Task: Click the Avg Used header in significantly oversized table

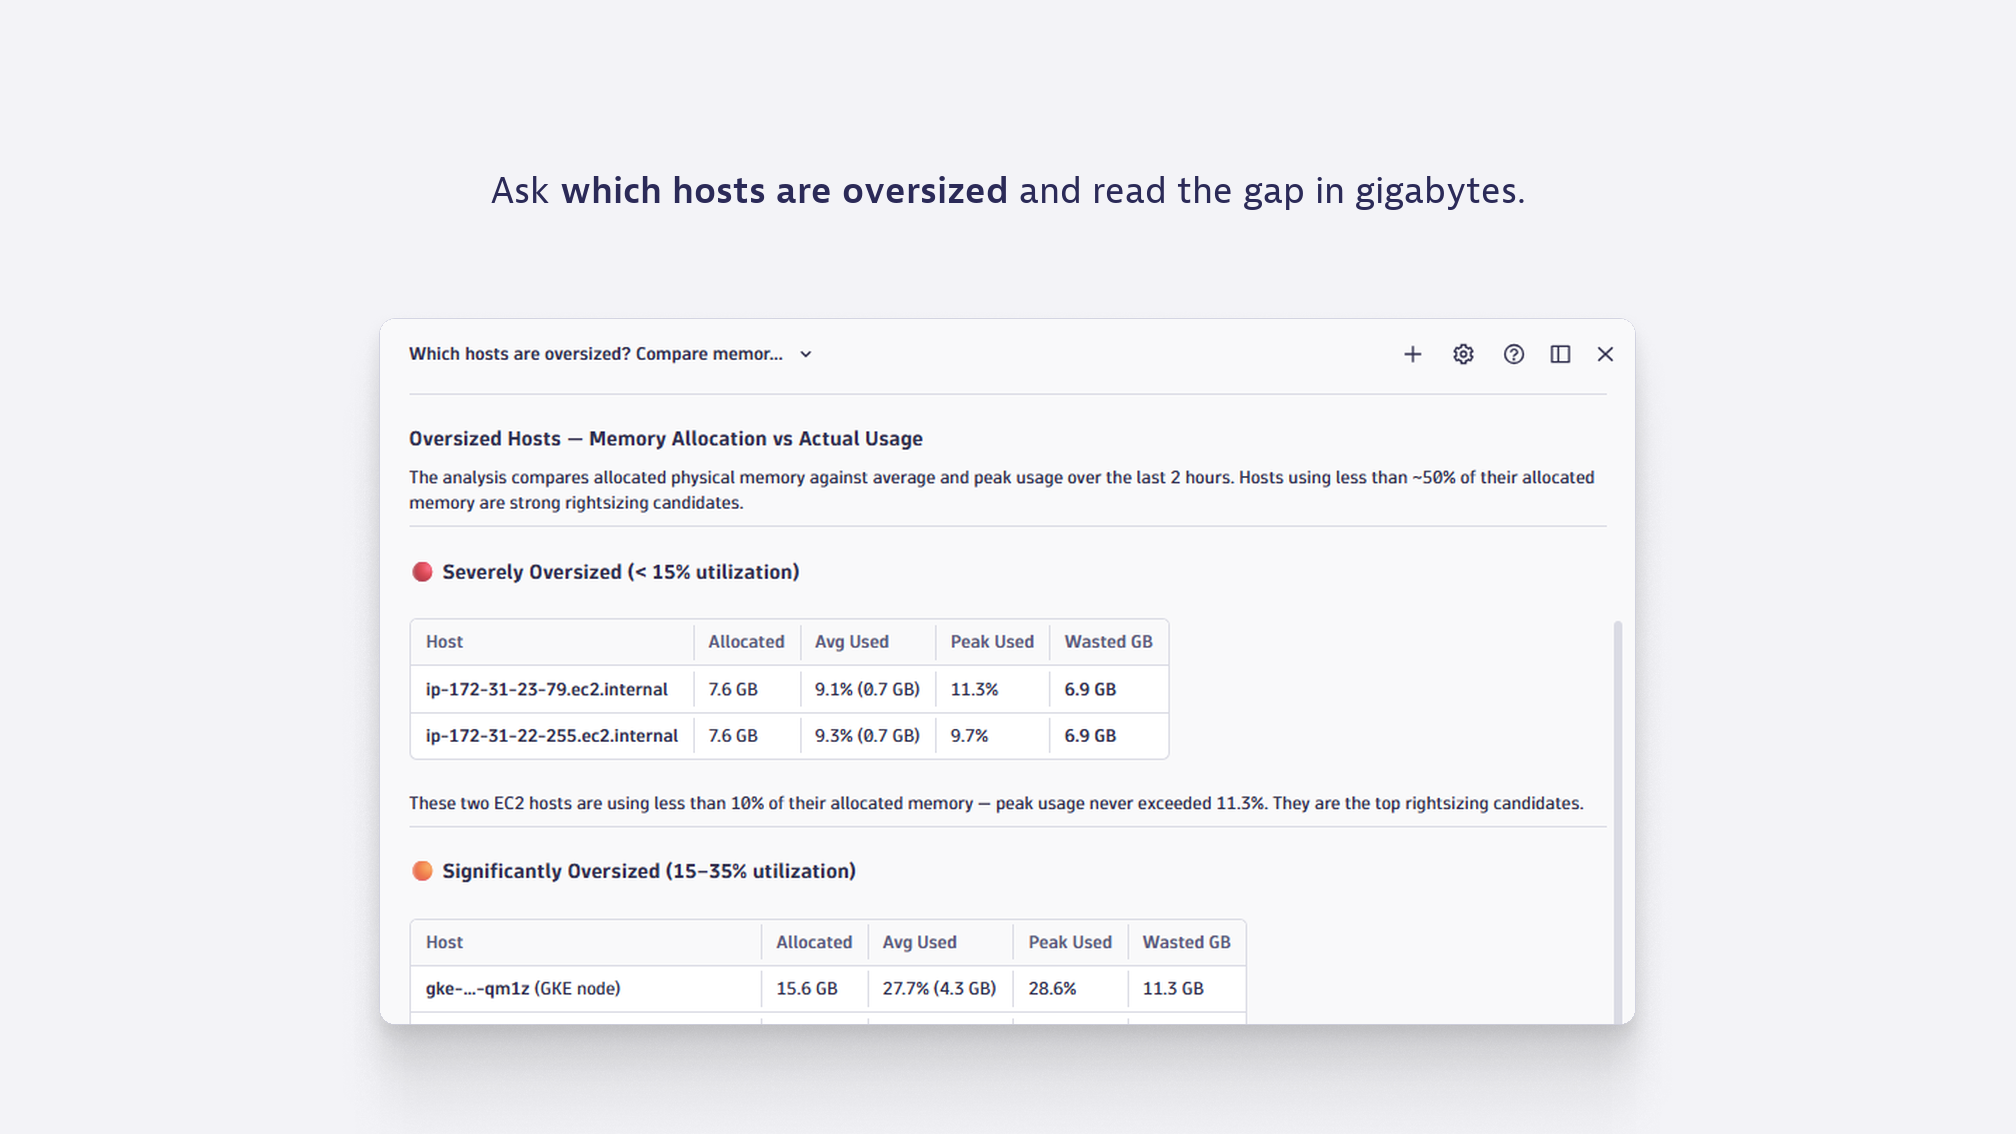Action: (940, 942)
